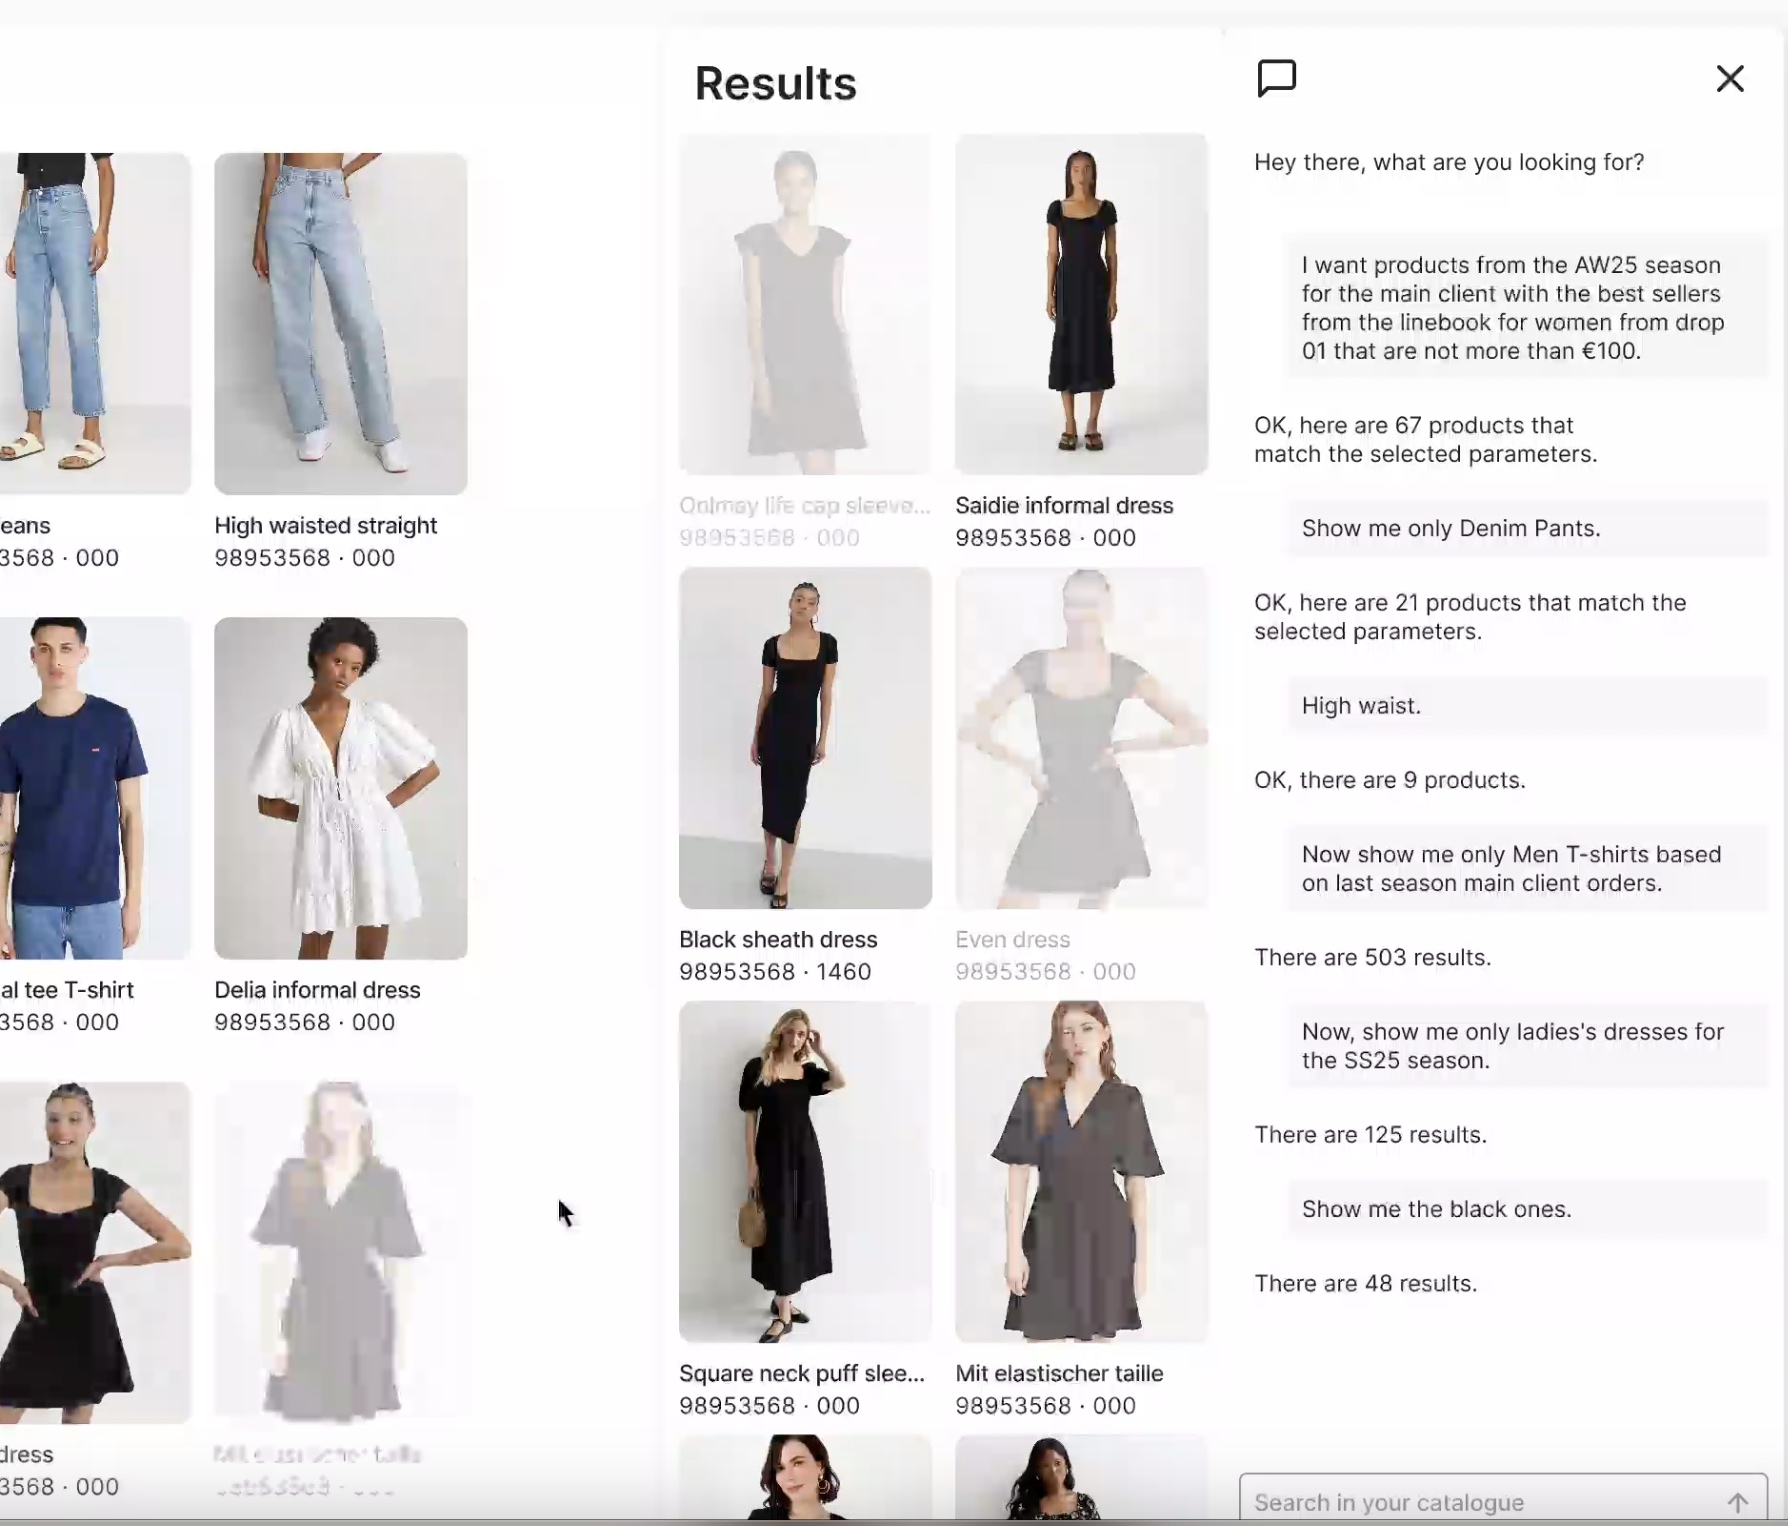Click the 'Delia informal dress' product name

click(x=317, y=990)
